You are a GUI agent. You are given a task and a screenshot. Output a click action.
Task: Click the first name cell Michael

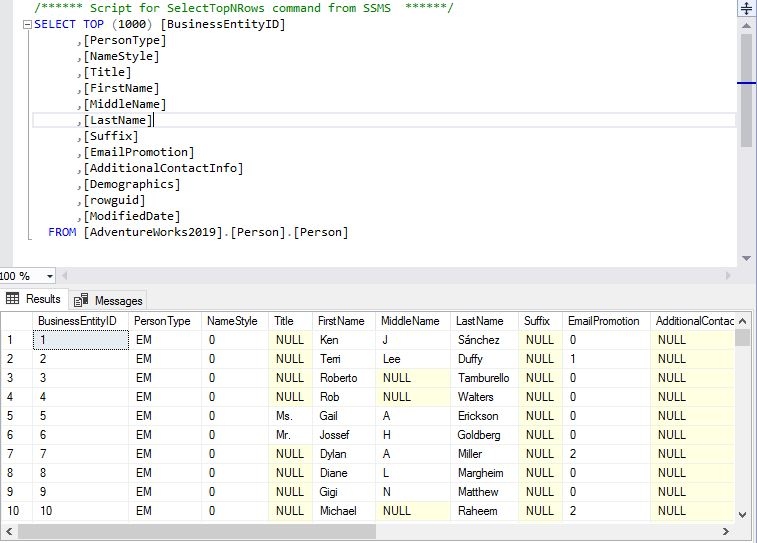[x=344, y=511]
